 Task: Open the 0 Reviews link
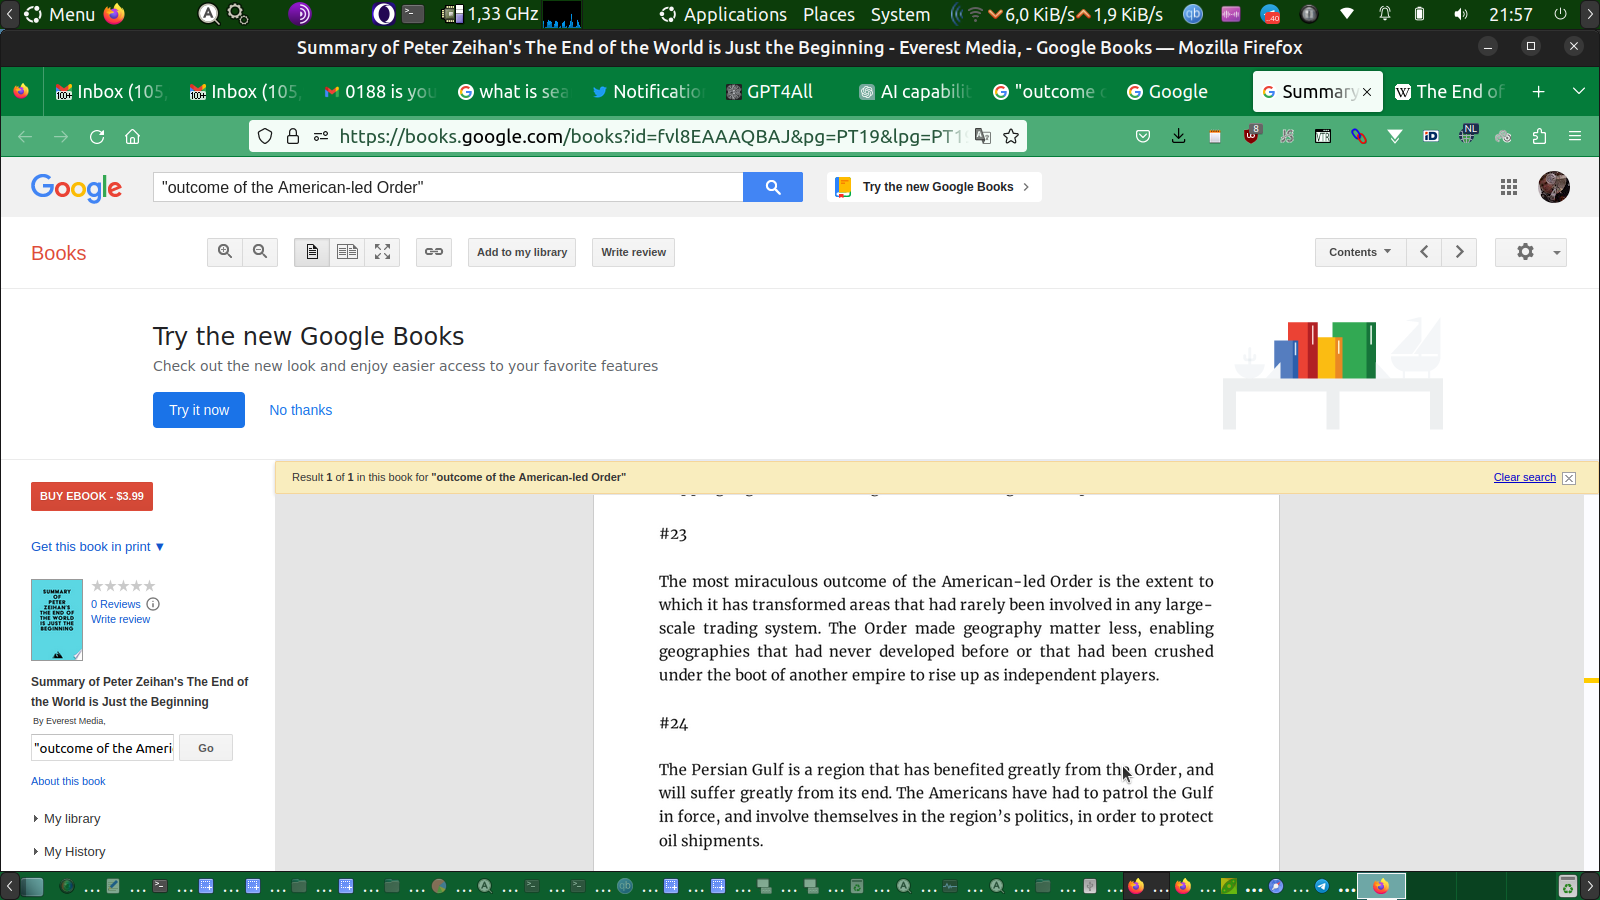tap(116, 604)
